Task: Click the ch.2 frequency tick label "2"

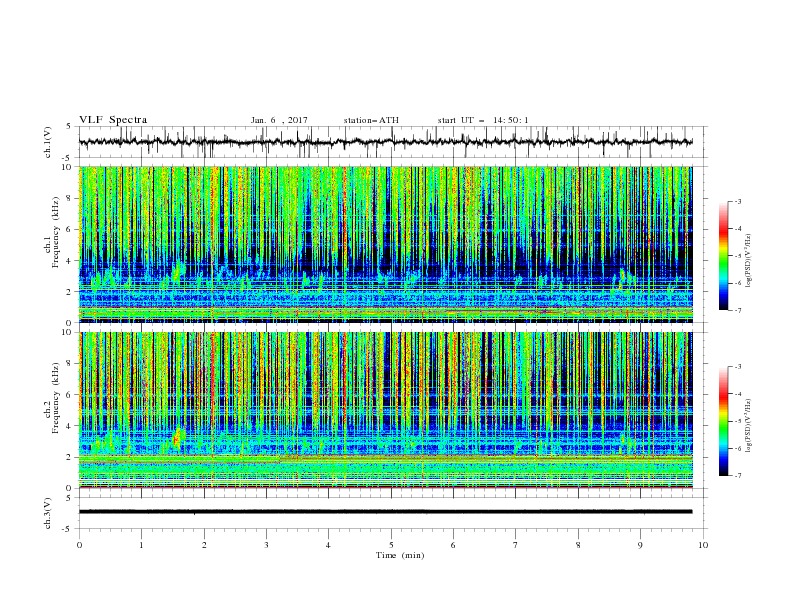Action: pyautogui.click(x=70, y=457)
